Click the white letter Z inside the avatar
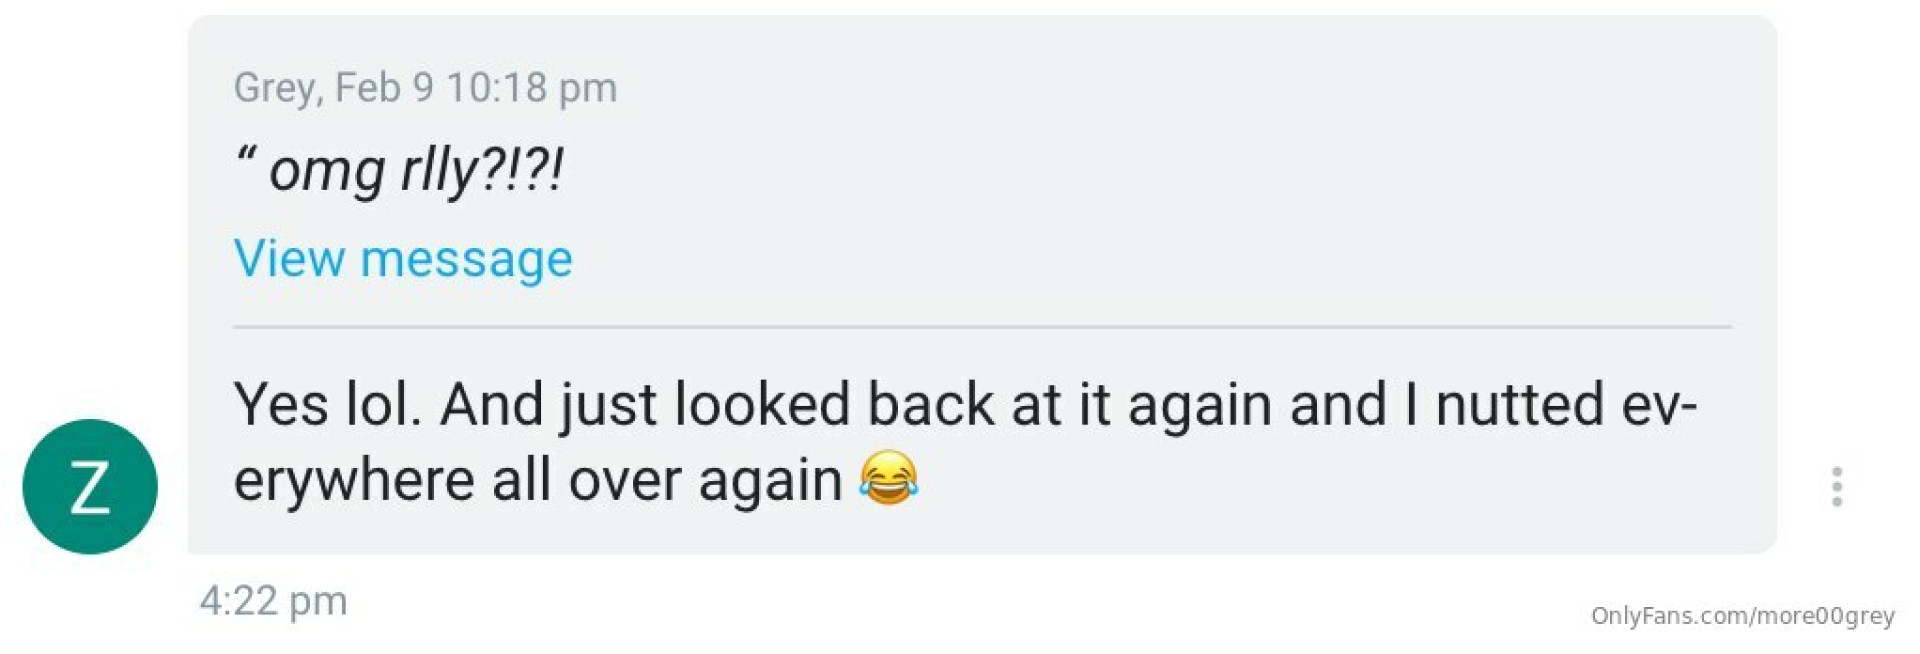The image size is (1920, 654). 90,488
